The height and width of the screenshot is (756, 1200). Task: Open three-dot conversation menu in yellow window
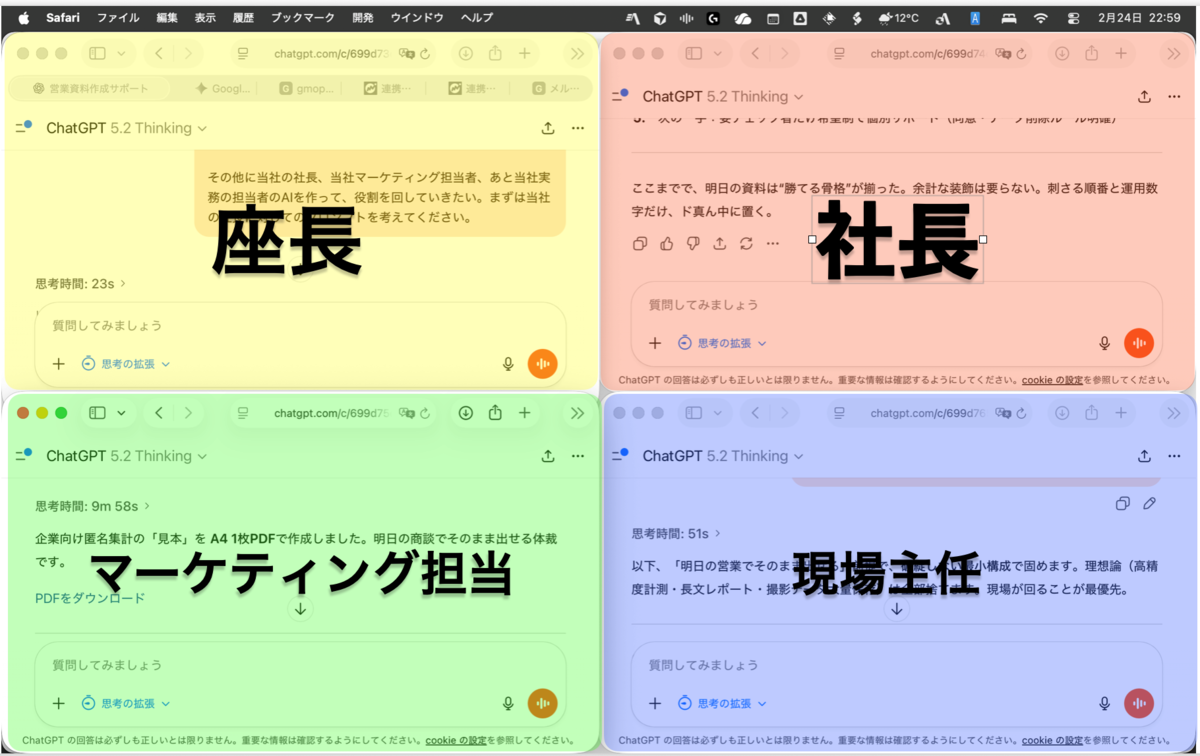pos(577,128)
